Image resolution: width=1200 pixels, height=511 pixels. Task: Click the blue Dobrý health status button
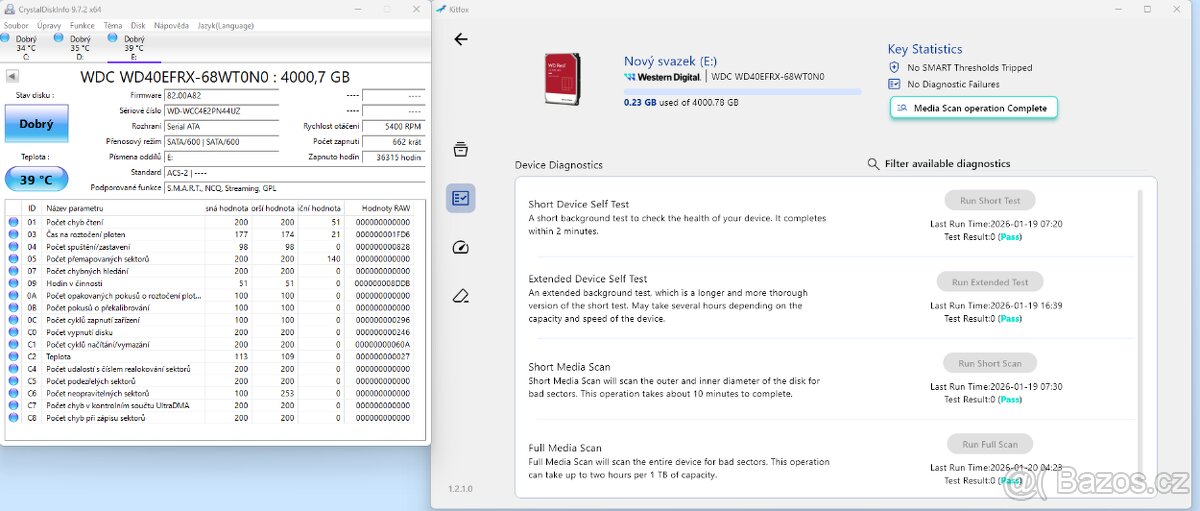pos(36,124)
